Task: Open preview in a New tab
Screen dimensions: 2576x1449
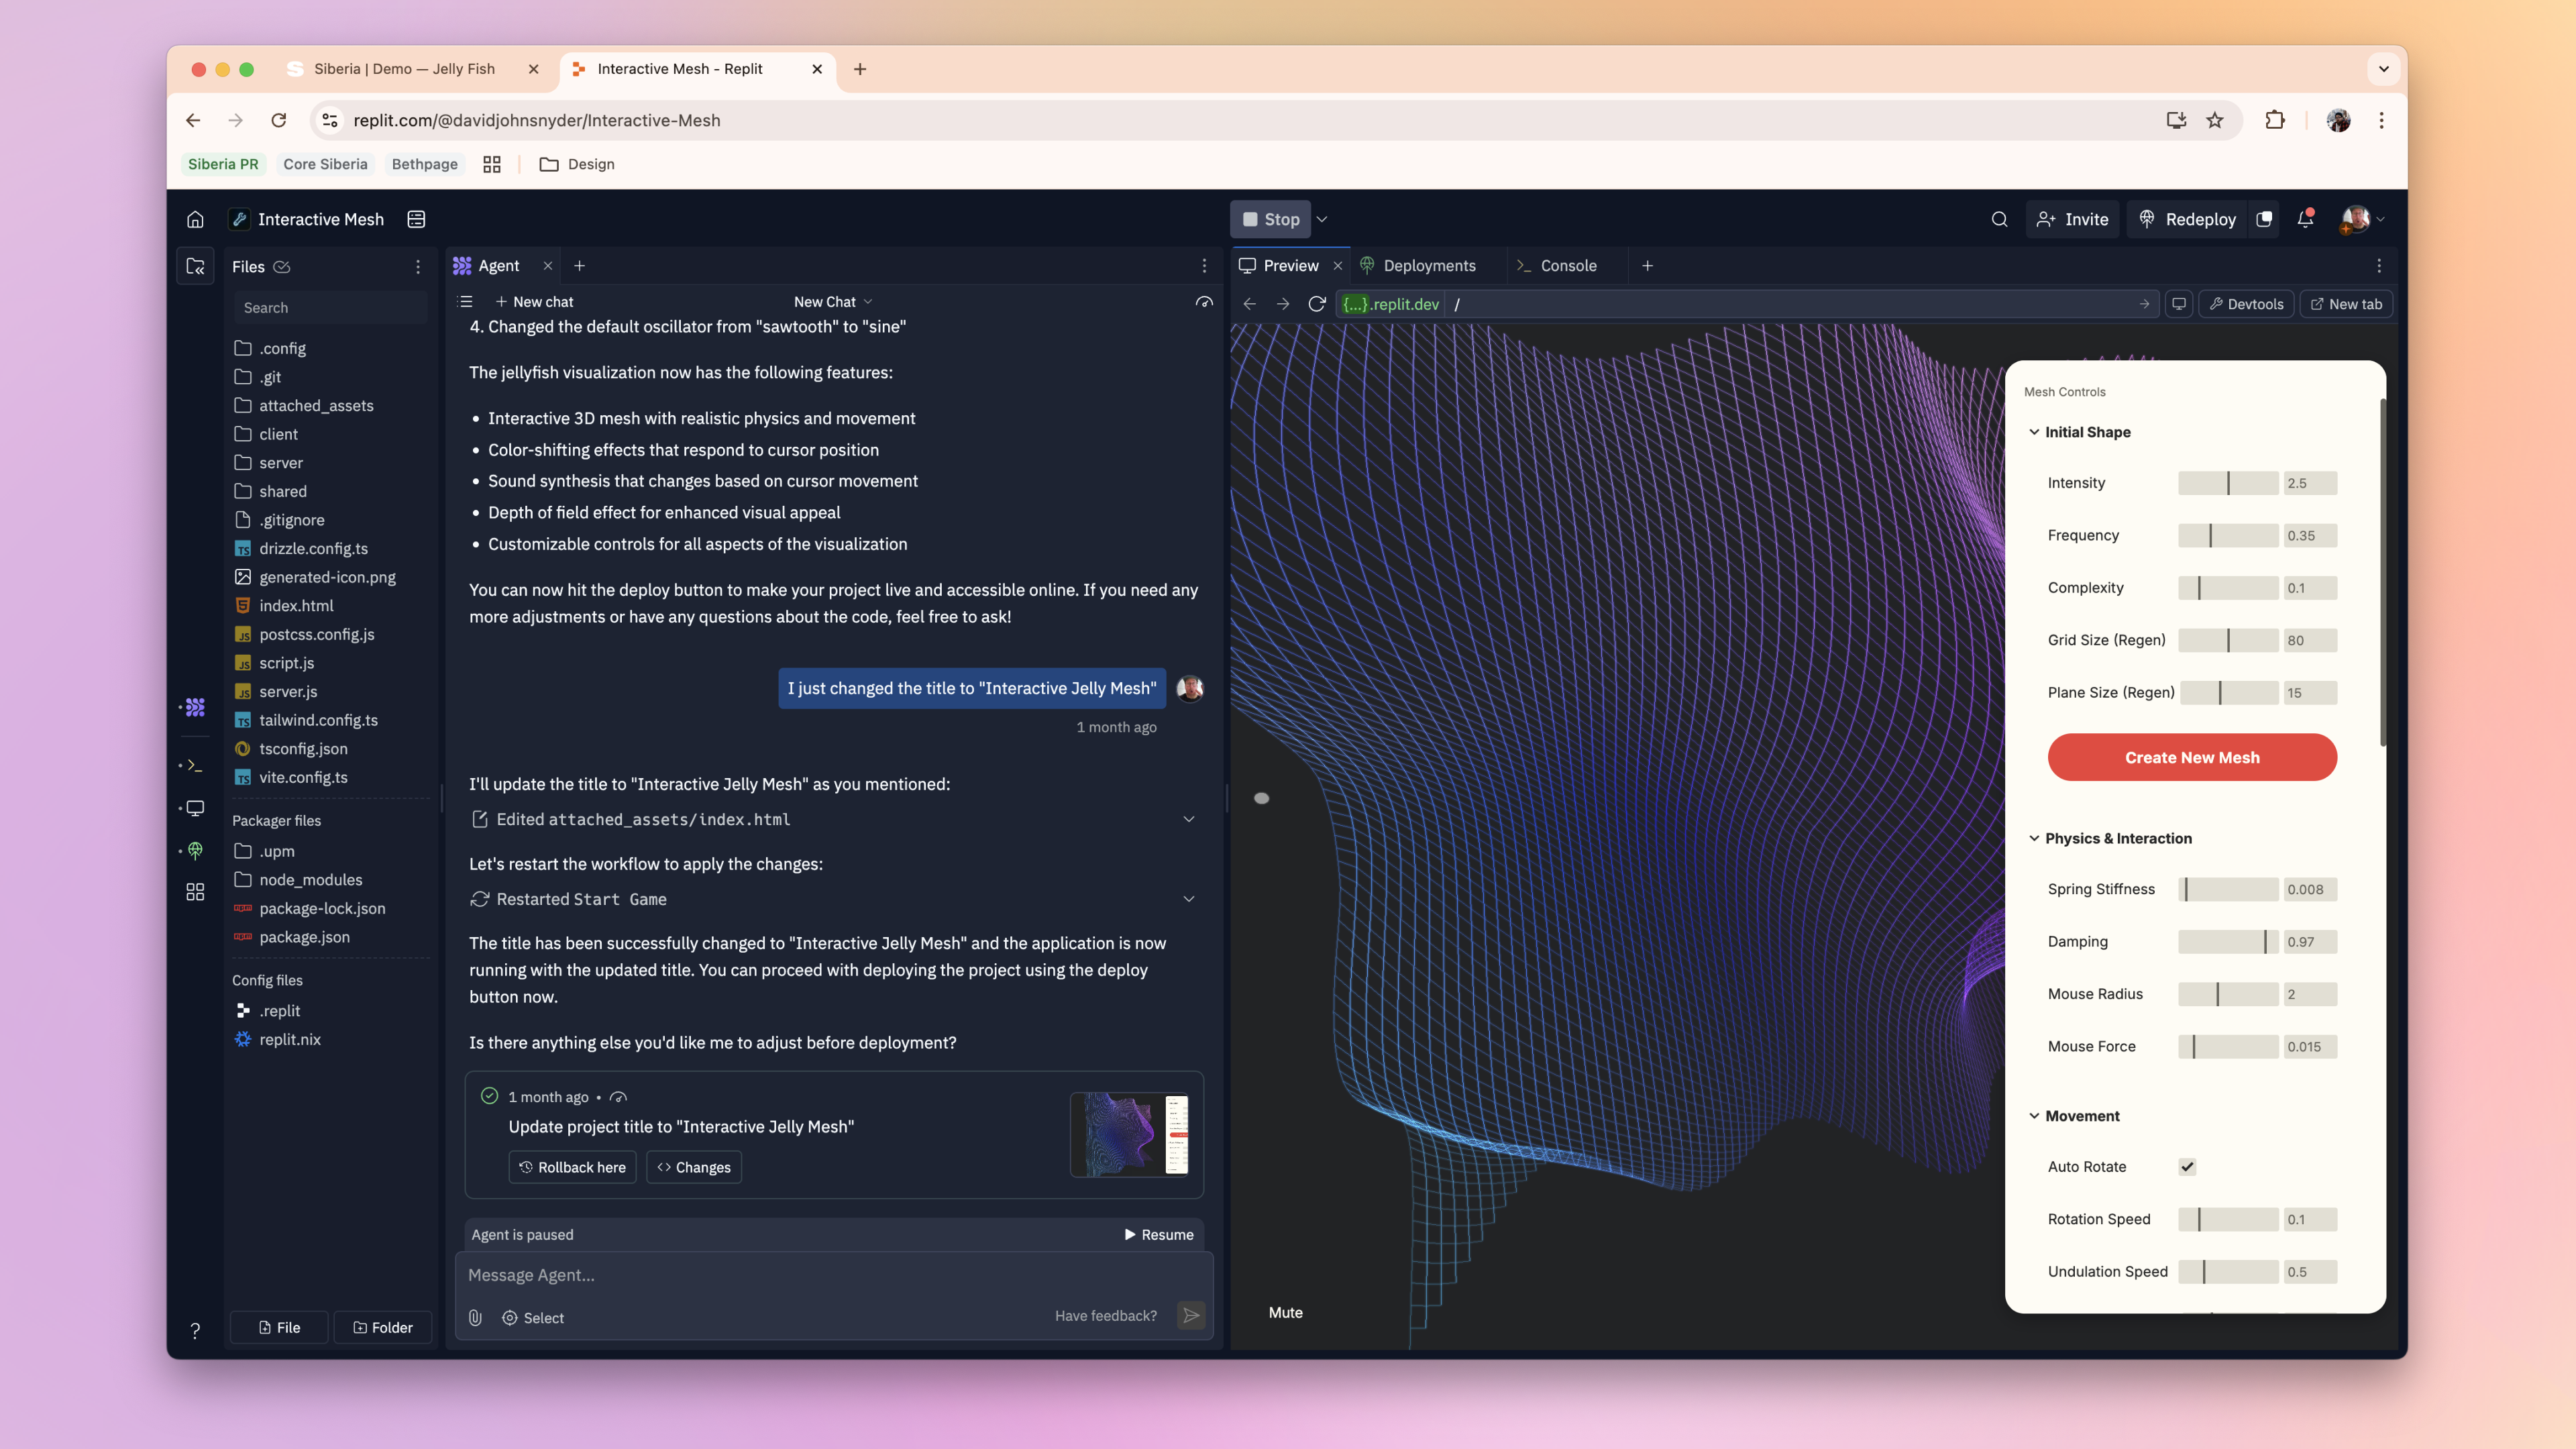Action: (2346, 304)
